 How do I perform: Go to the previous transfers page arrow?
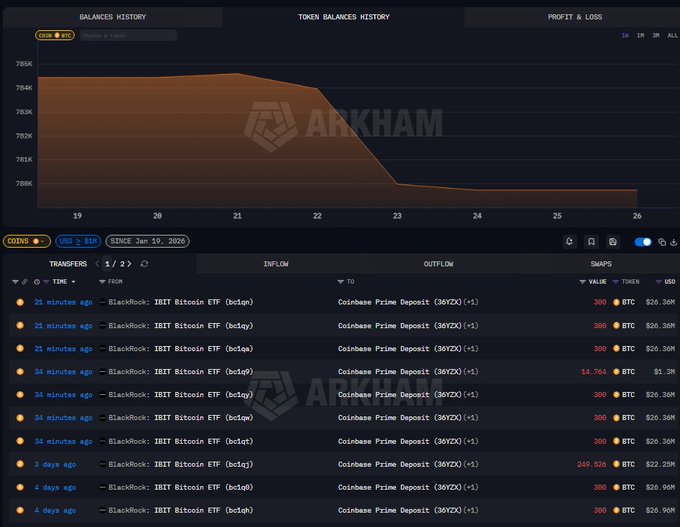(97, 264)
